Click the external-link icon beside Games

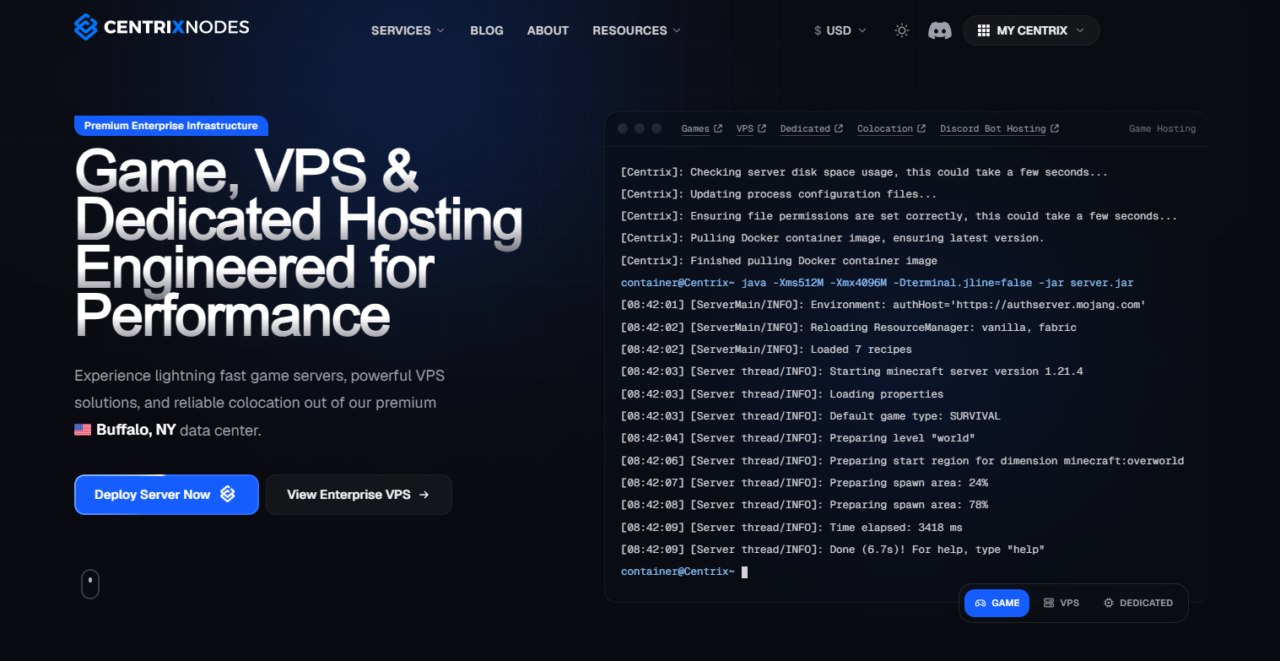pos(717,129)
